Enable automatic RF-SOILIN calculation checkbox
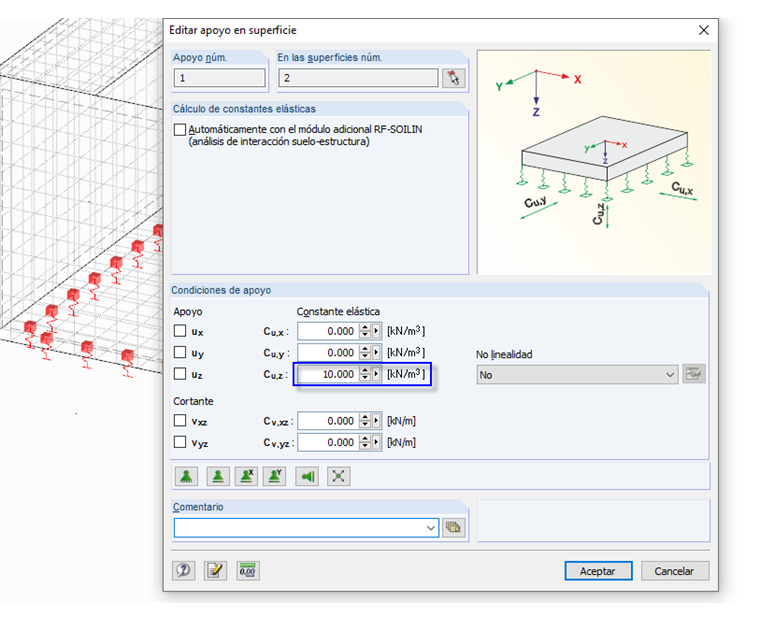The height and width of the screenshot is (622, 760). [180, 129]
